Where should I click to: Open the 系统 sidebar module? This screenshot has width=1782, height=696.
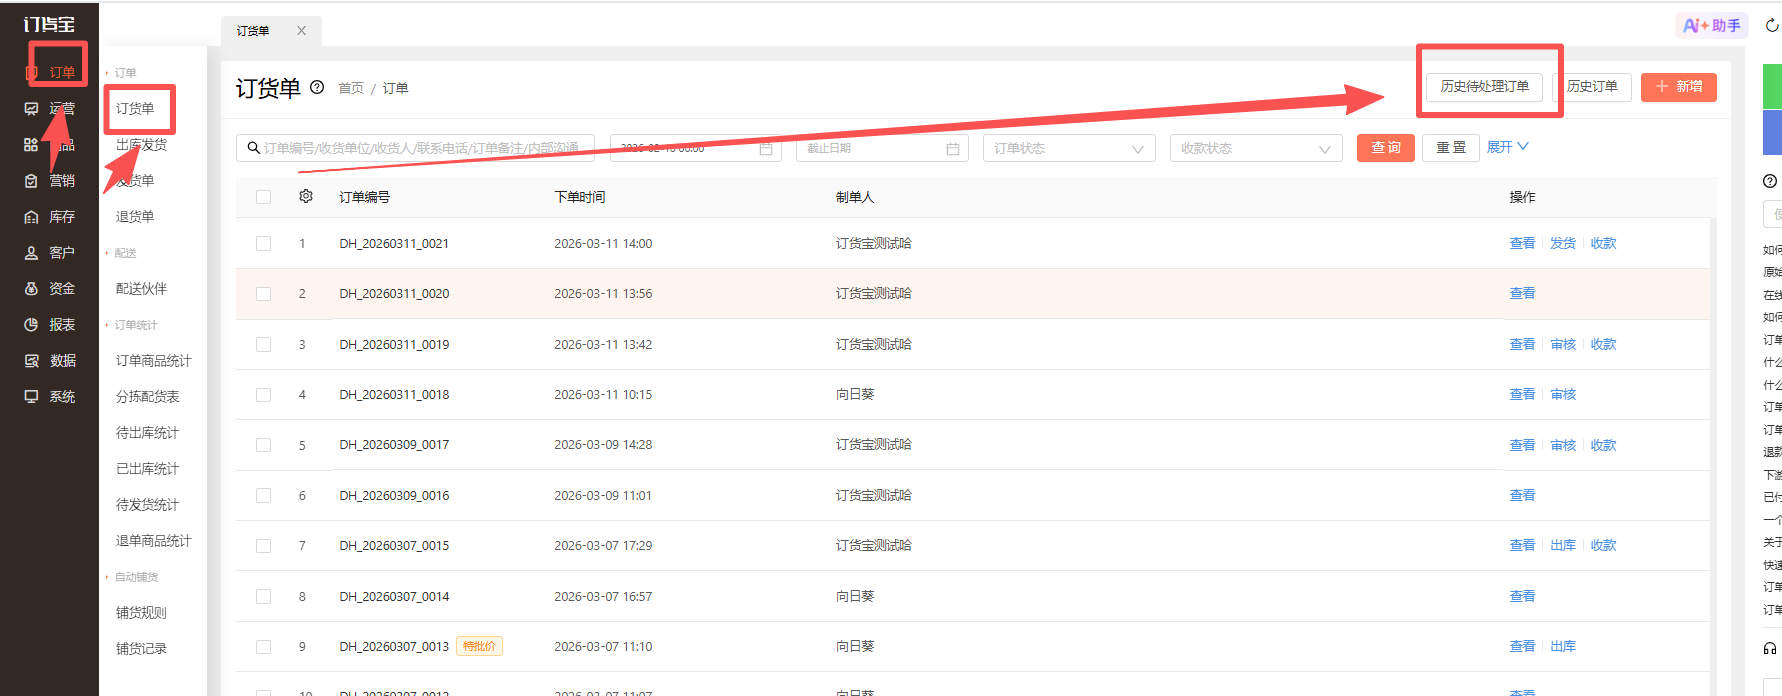(50, 396)
